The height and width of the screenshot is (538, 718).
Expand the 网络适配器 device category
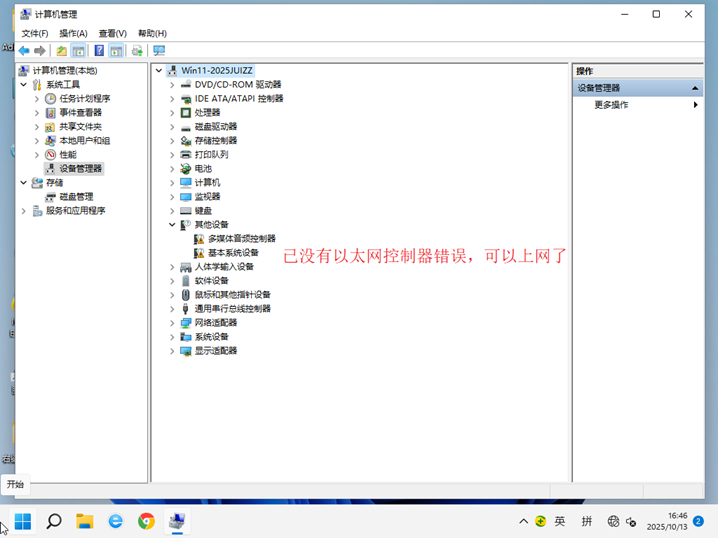173,323
